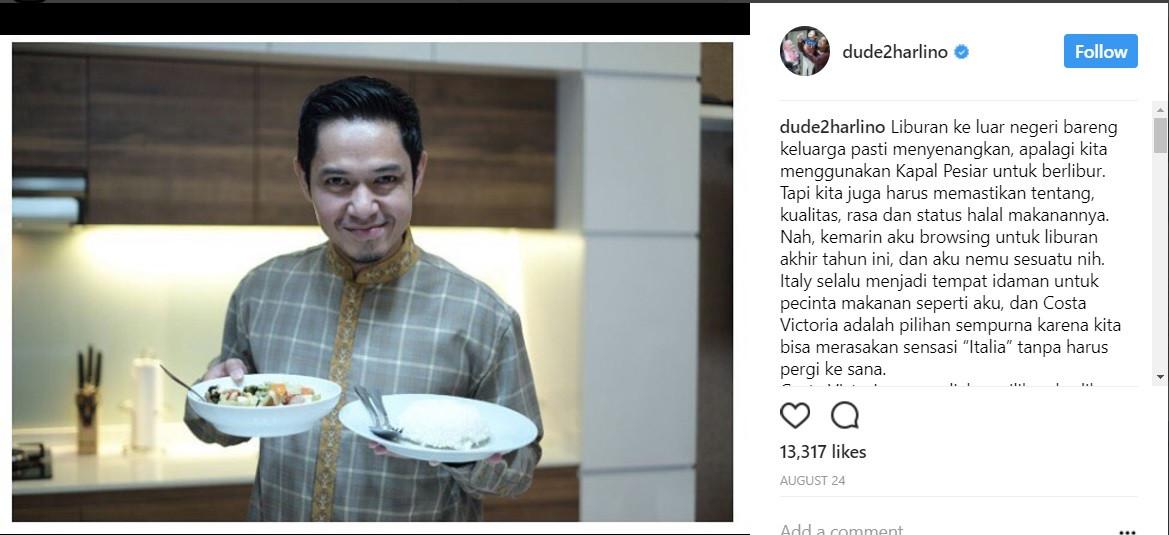Follow the dude2harlino account
The width and height of the screenshot is (1169, 535).
1100,51
